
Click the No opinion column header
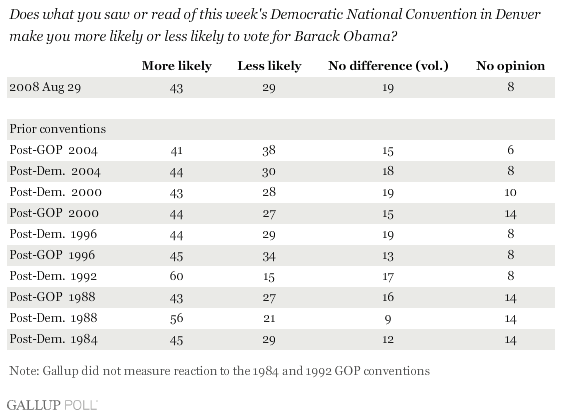pos(510,66)
